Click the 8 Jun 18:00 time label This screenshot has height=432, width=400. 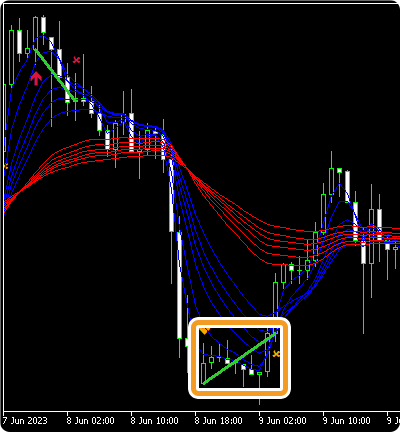(x=218, y=421)
